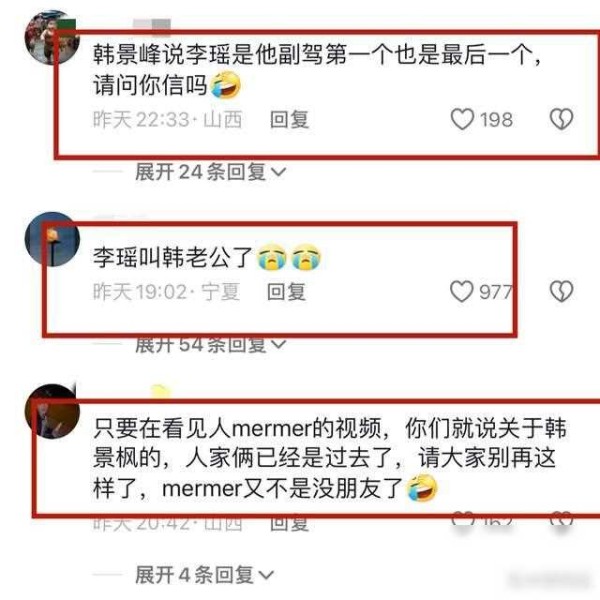This screenshot has height=600, width=600.
Task: Dislike the Ningxia comment posted 19:02
Action: click(561, 292)
